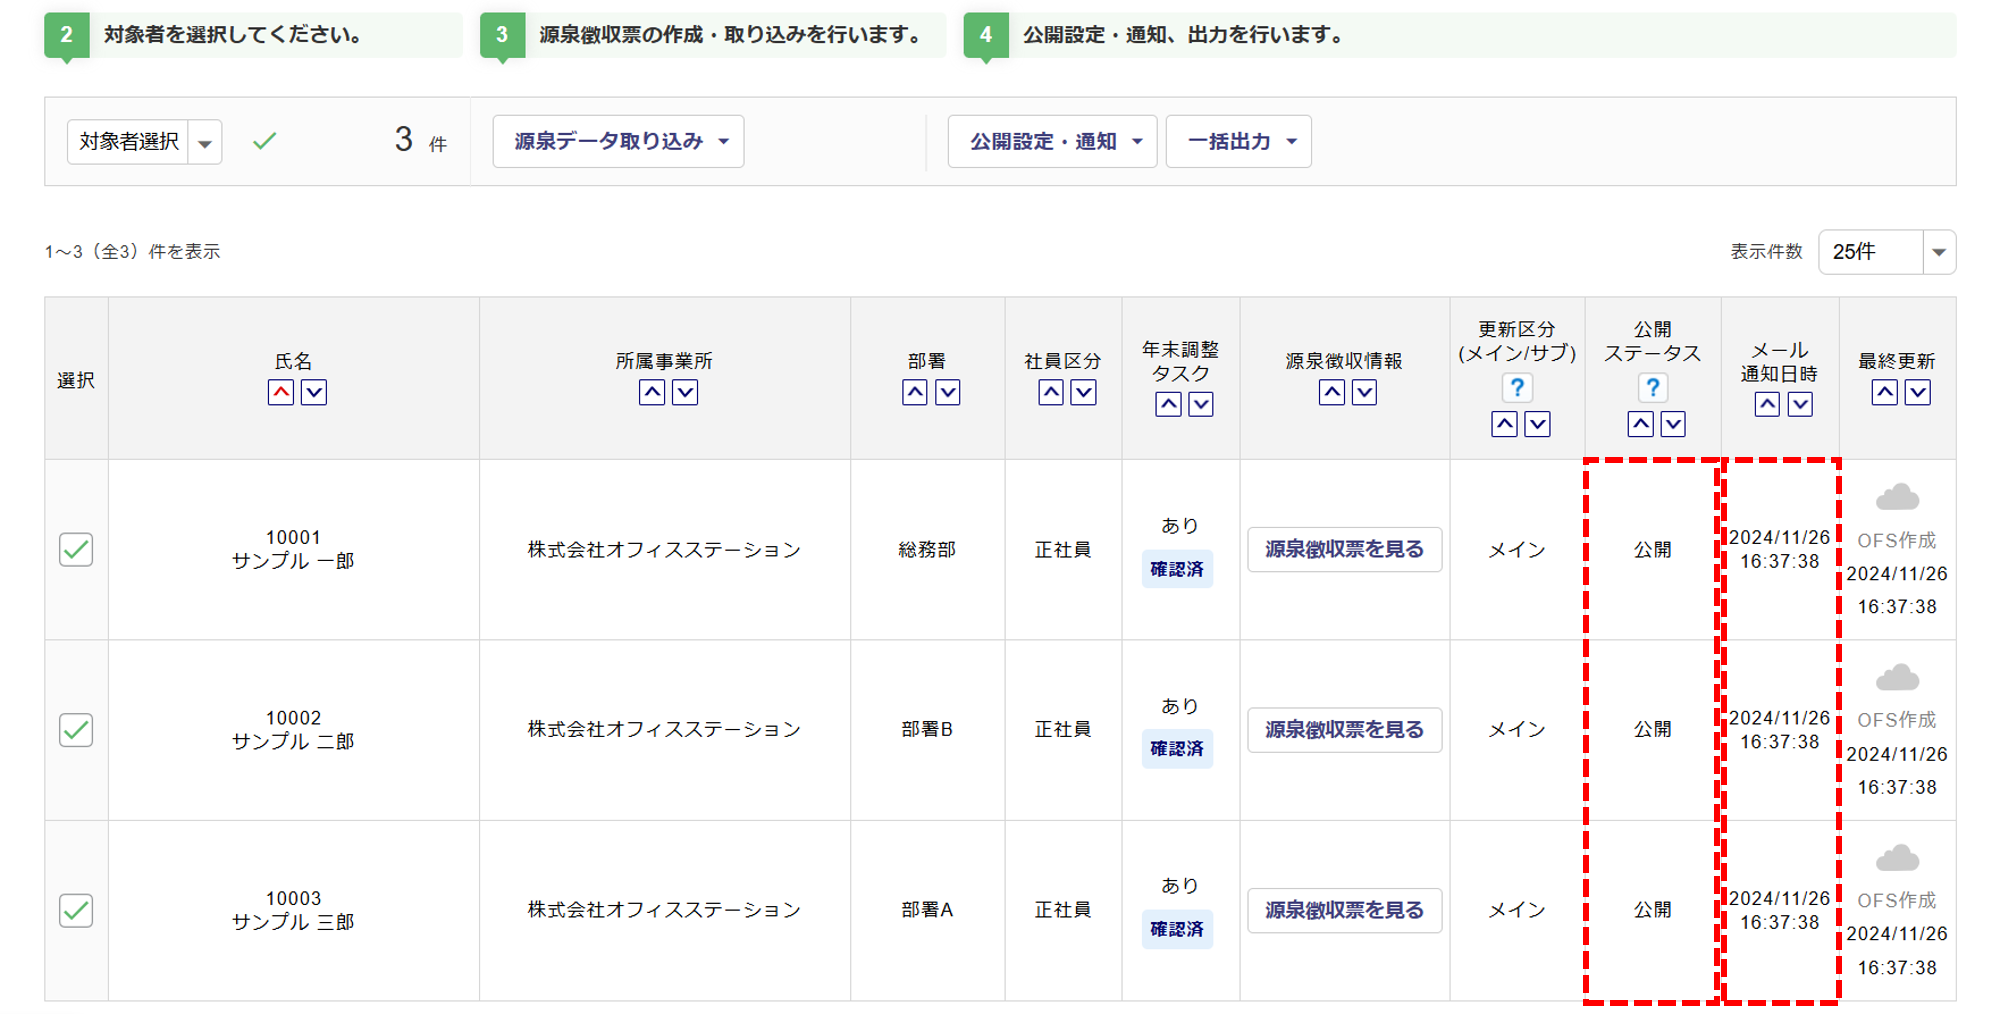Click 部署B department cell
Viewport: 2000px width, 1014px height.
927,730
